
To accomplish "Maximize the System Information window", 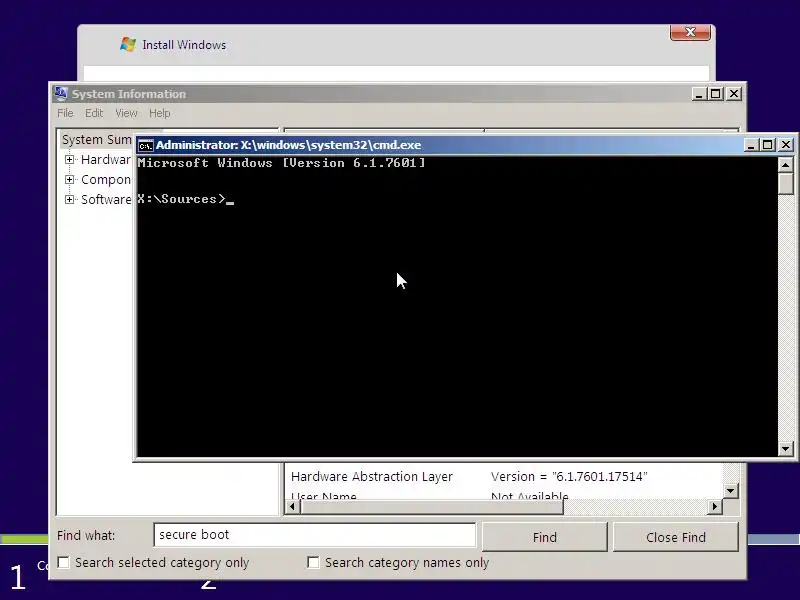I will pyautogui.click(x=716, y=94).
